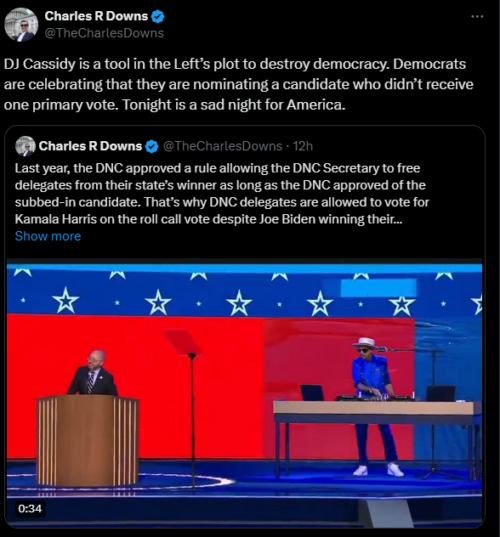Open the @TheCharlesDowns handle in the quoted tweet
The height and width of the screenshot is (537, 500).
(223, 146)
